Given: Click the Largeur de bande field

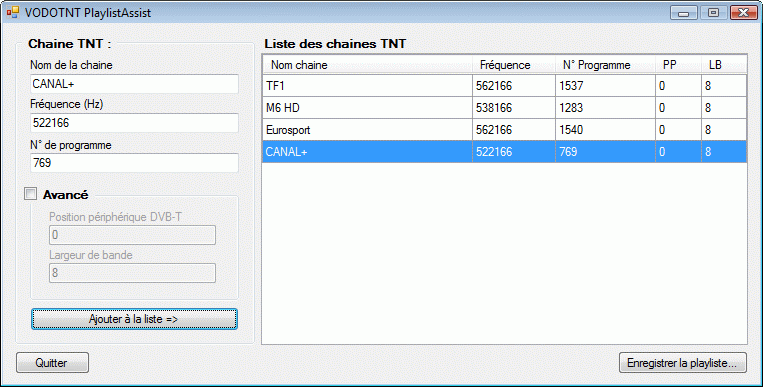Looking at the screenshot, I should tap(132, 273).
